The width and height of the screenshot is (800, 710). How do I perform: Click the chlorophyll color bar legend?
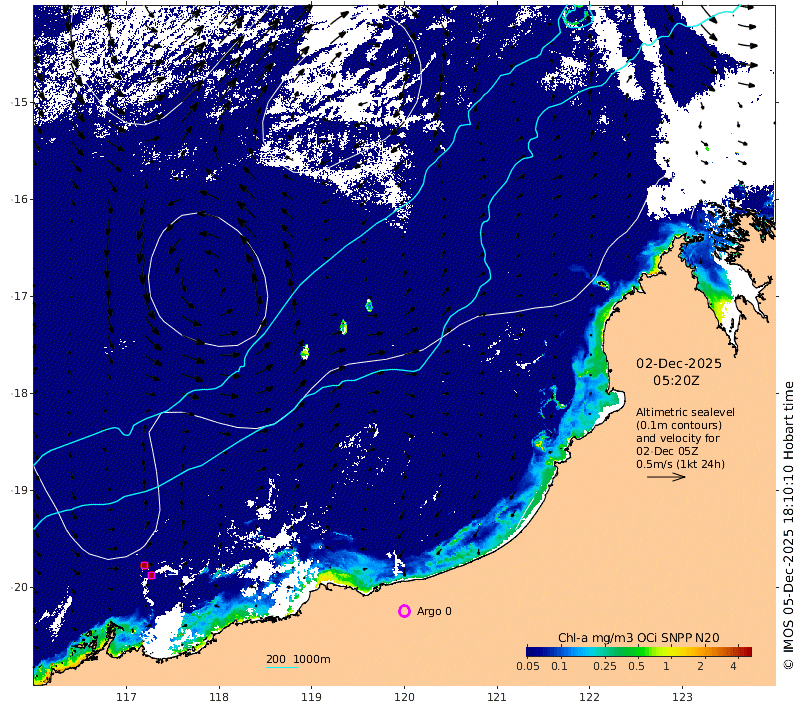[x=639, y=651]
